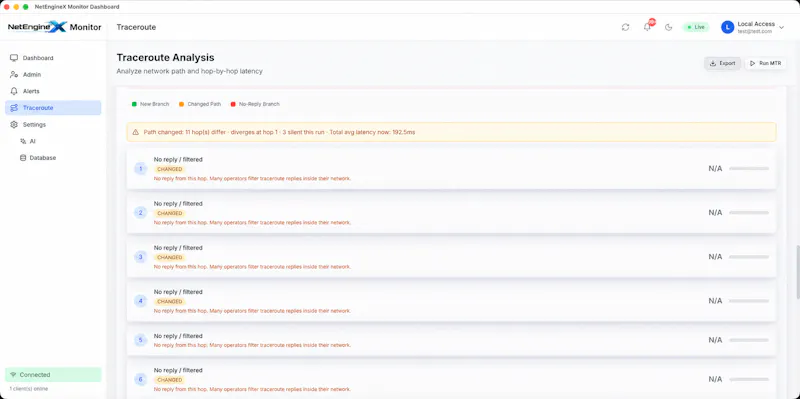The height and width of the screenshot is (399, 800).
Task: Click hop number 3 circle
Action: coord(141,257)
